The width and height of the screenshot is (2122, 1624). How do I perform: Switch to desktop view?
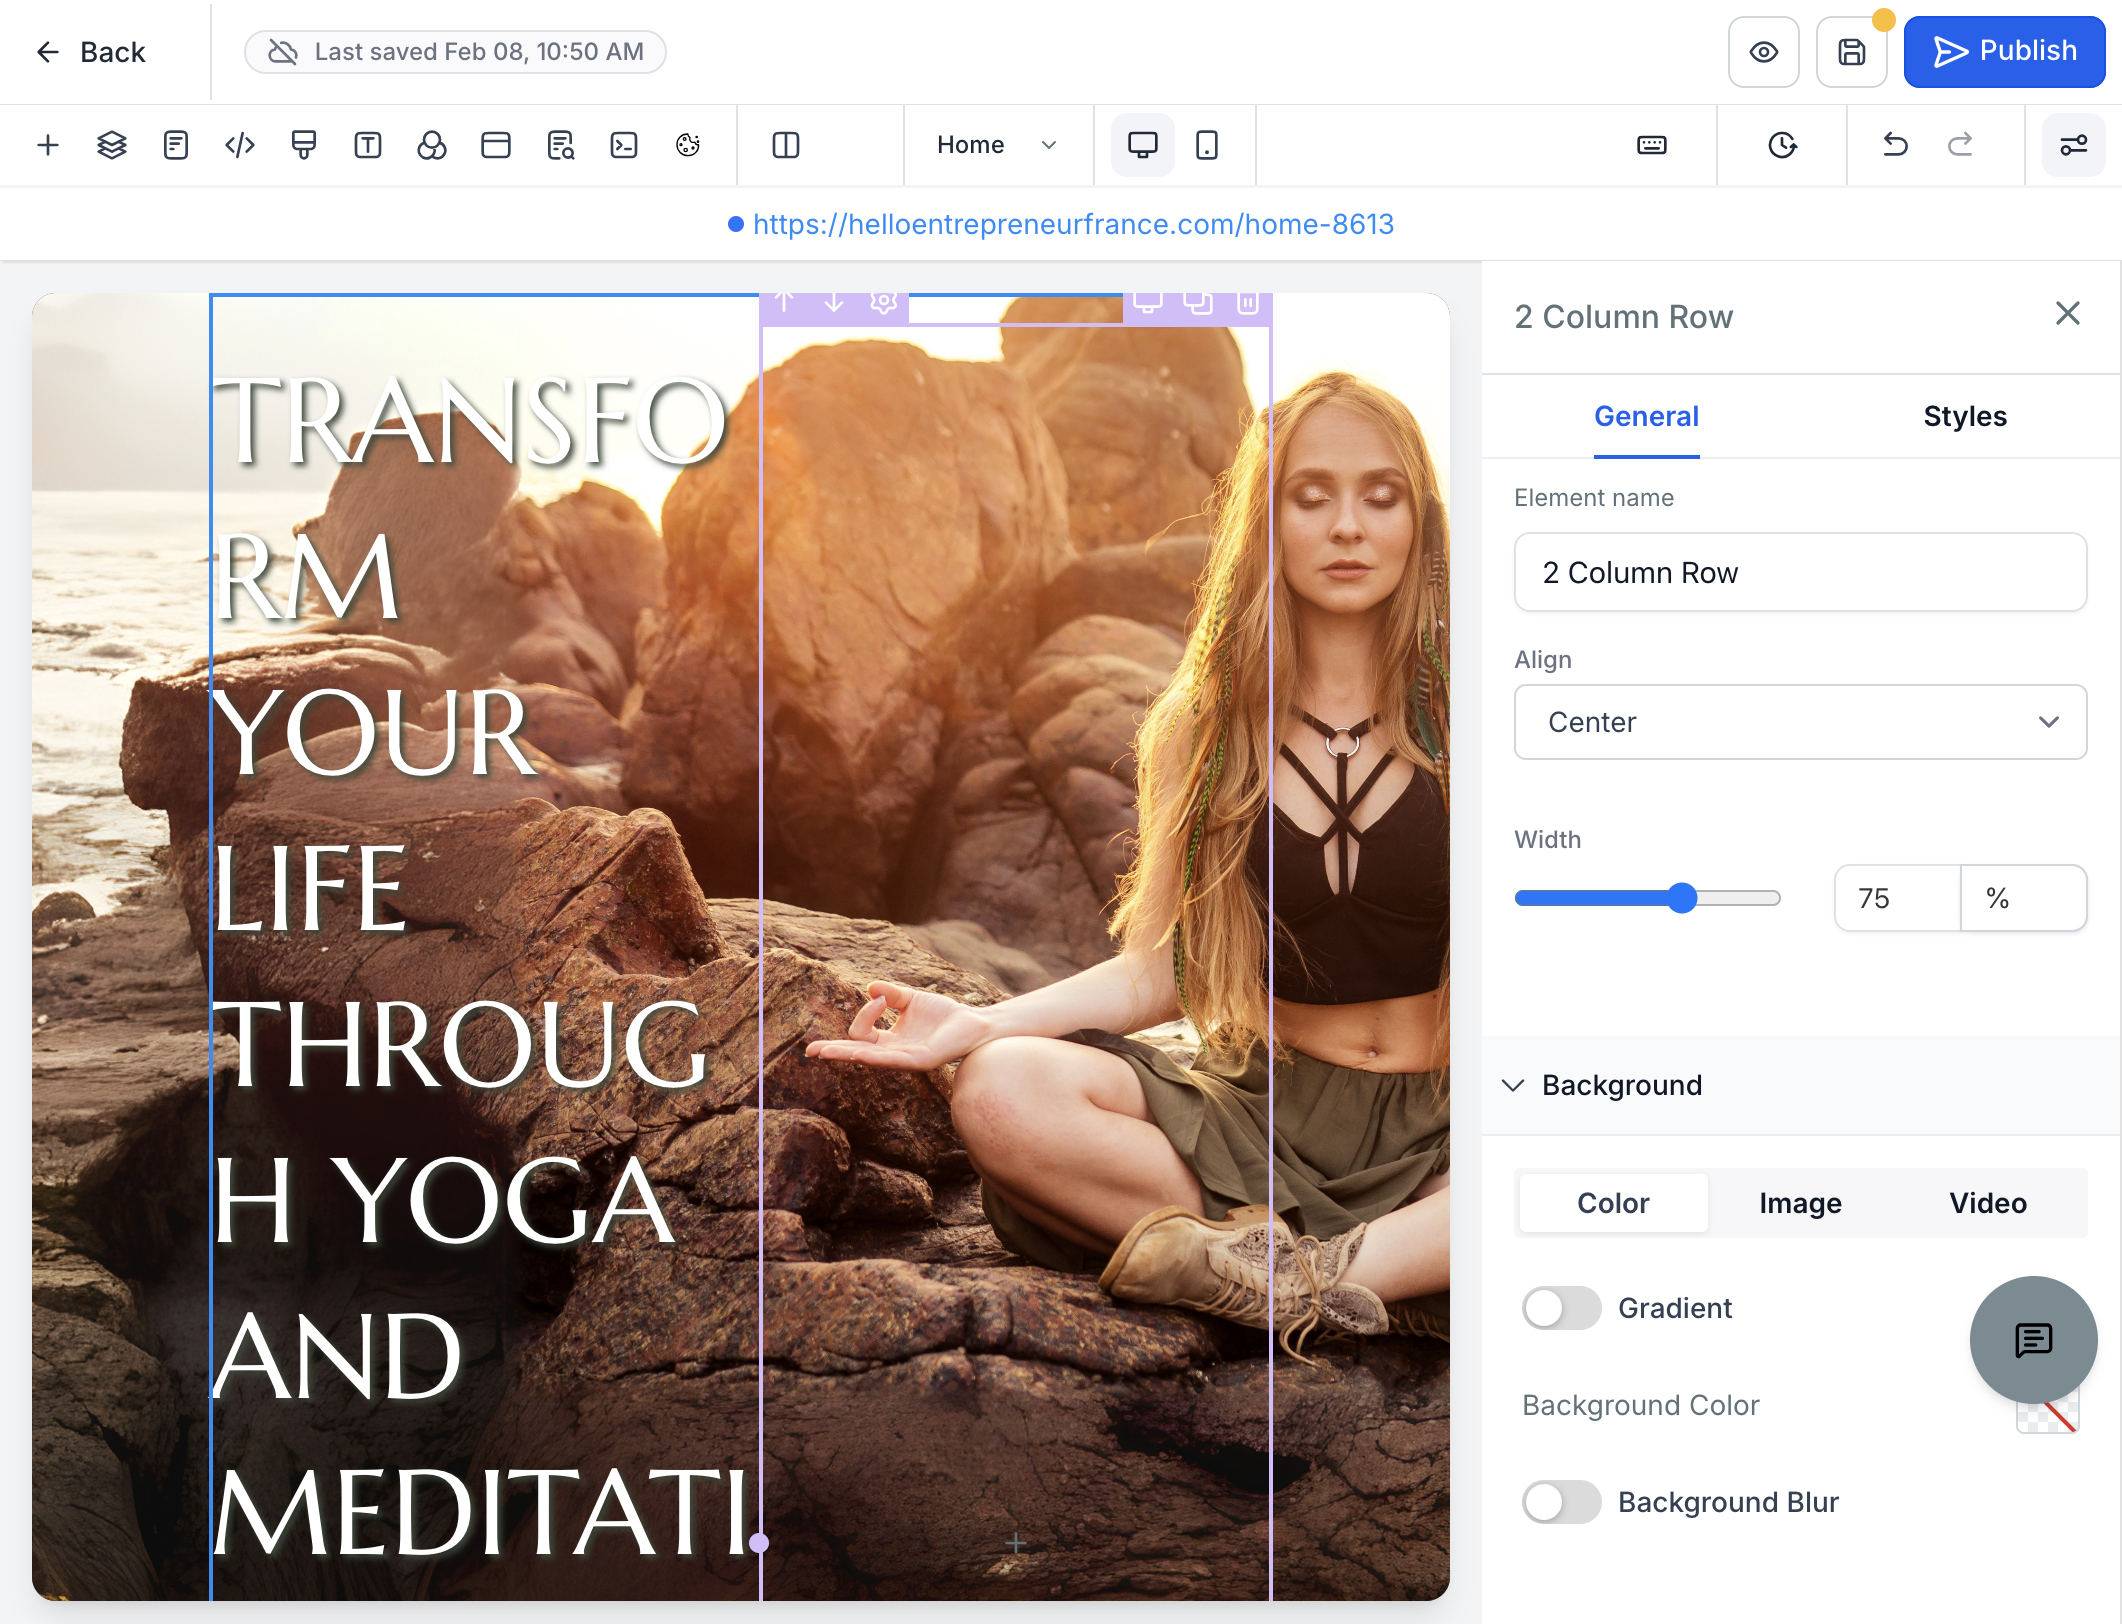[x=1143, y=146]
